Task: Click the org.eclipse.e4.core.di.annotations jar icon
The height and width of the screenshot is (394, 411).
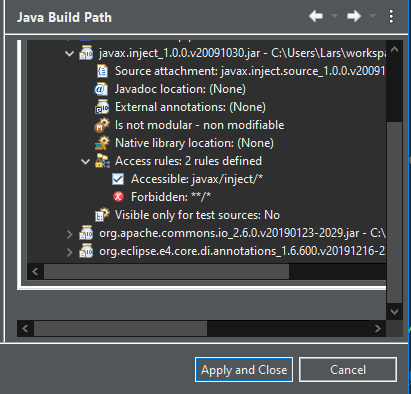Action: coord(86,251)
